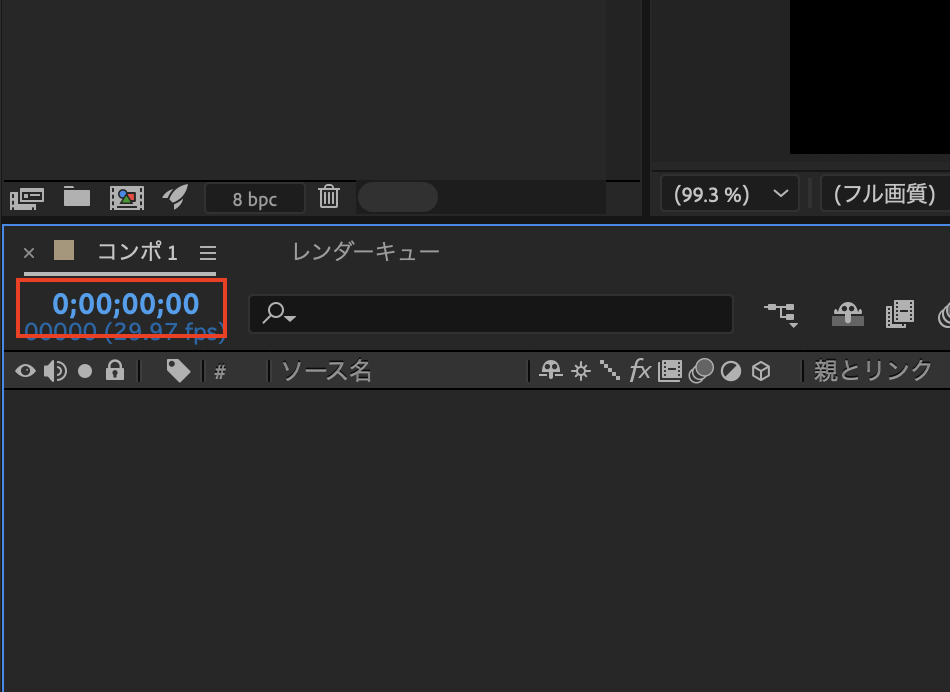Toggle the eye video visibility column
The image size is (950, 692).
point(25,372)
